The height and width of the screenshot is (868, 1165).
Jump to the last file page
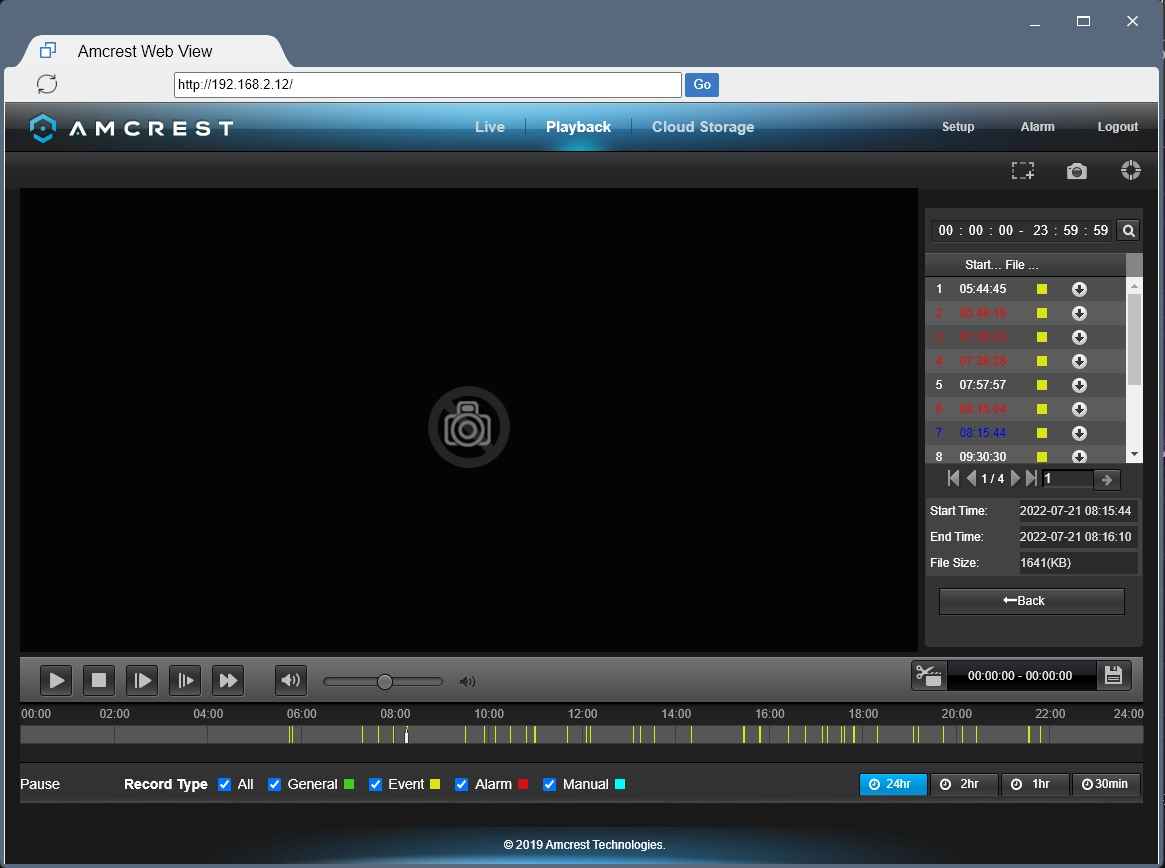coord(1031,479)
